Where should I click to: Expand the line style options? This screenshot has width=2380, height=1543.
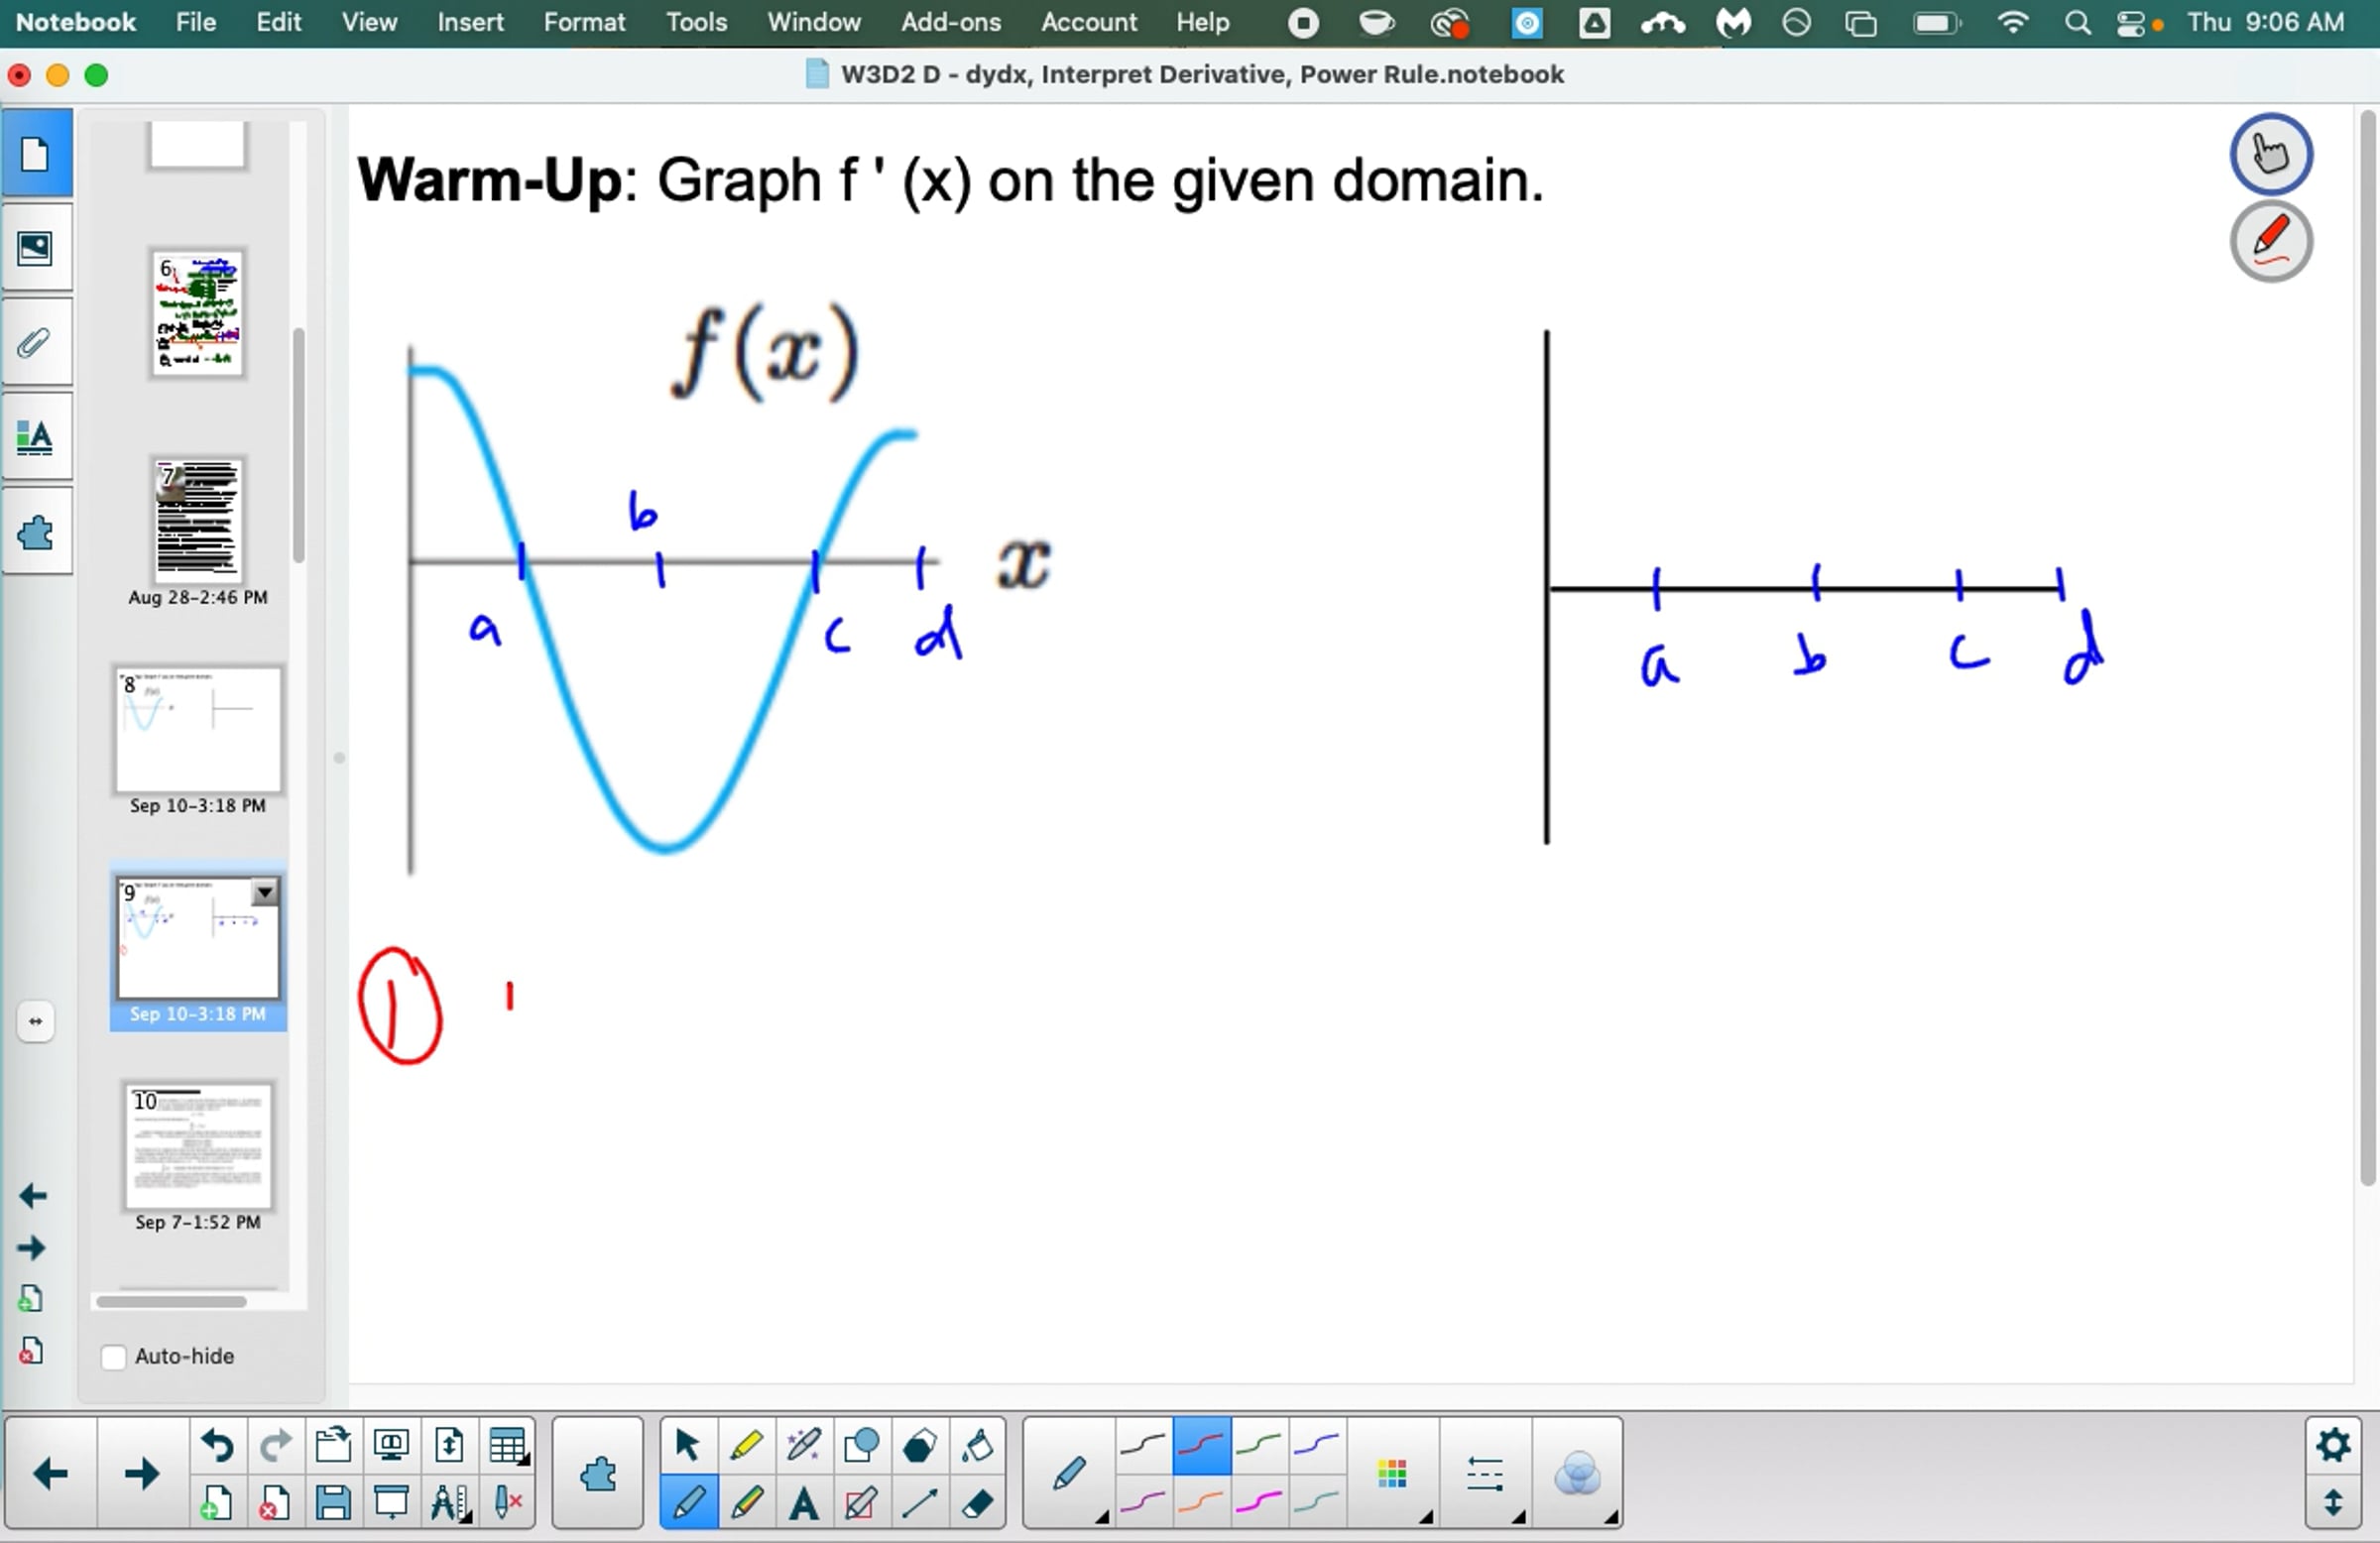coord(1486,1474)
